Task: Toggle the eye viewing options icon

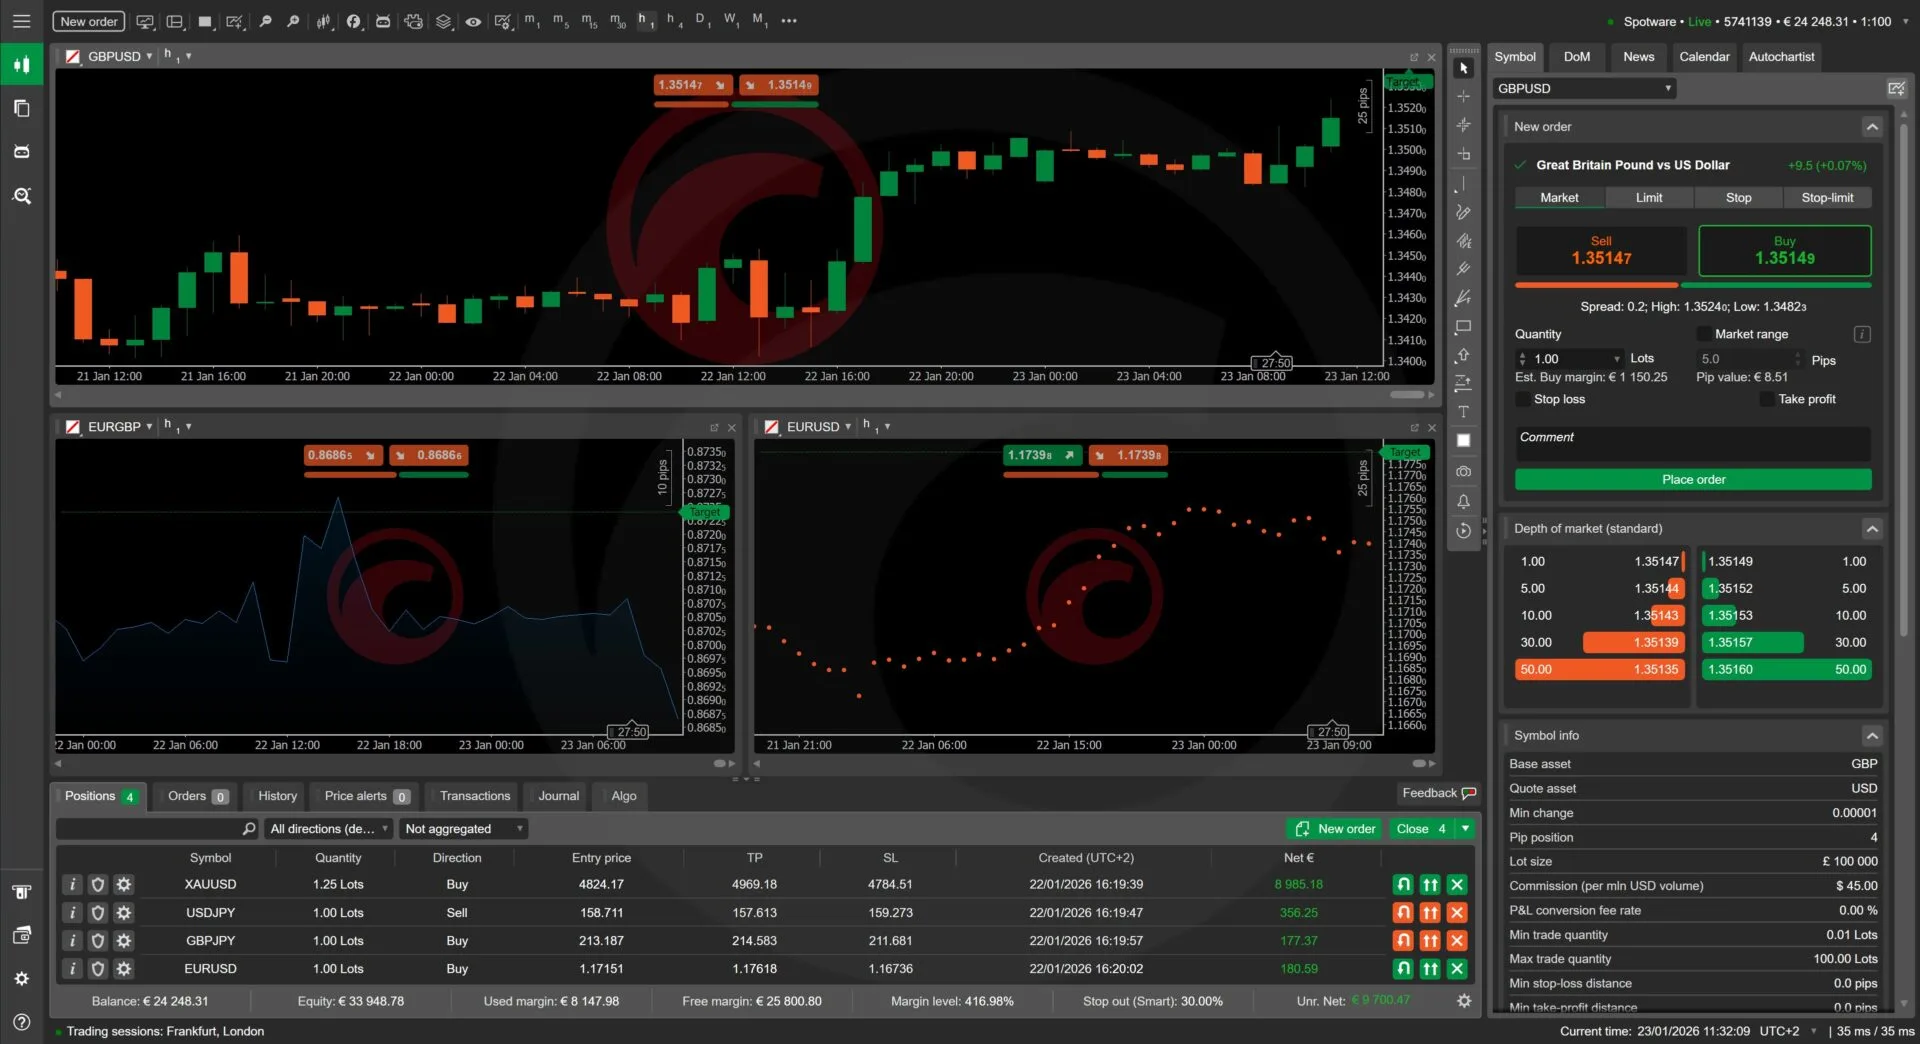Action: [473, 21]
